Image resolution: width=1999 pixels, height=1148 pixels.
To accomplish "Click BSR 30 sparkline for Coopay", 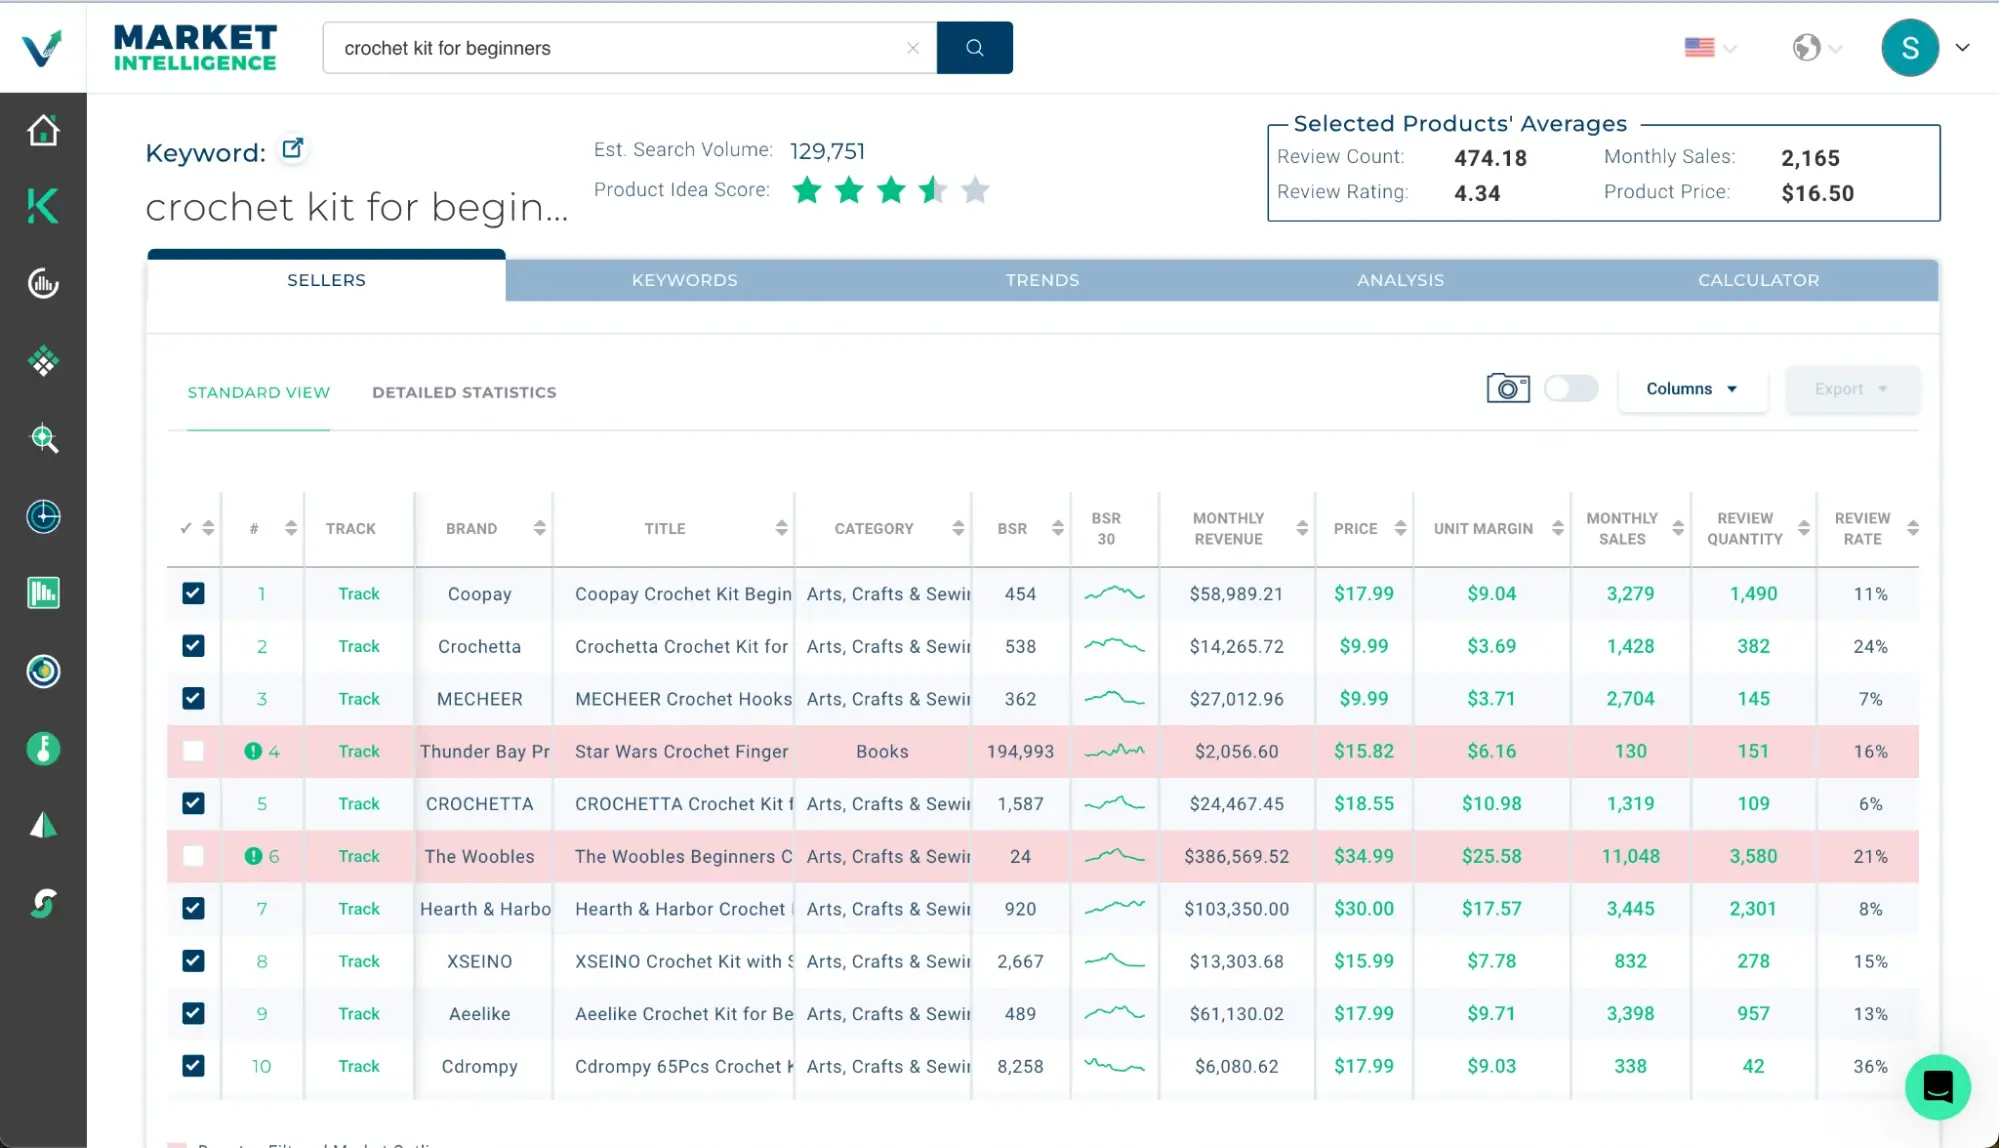I will pos(1114,593).
